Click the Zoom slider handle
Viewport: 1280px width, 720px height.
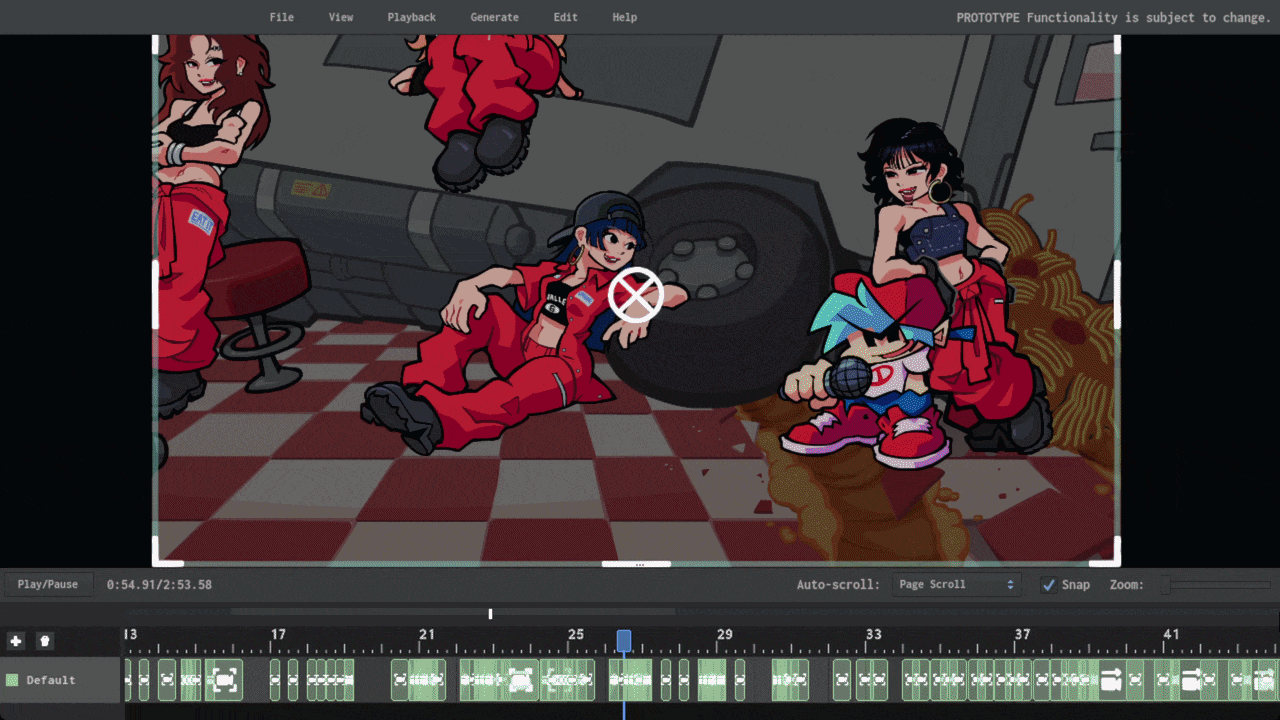coord(1165,585)
